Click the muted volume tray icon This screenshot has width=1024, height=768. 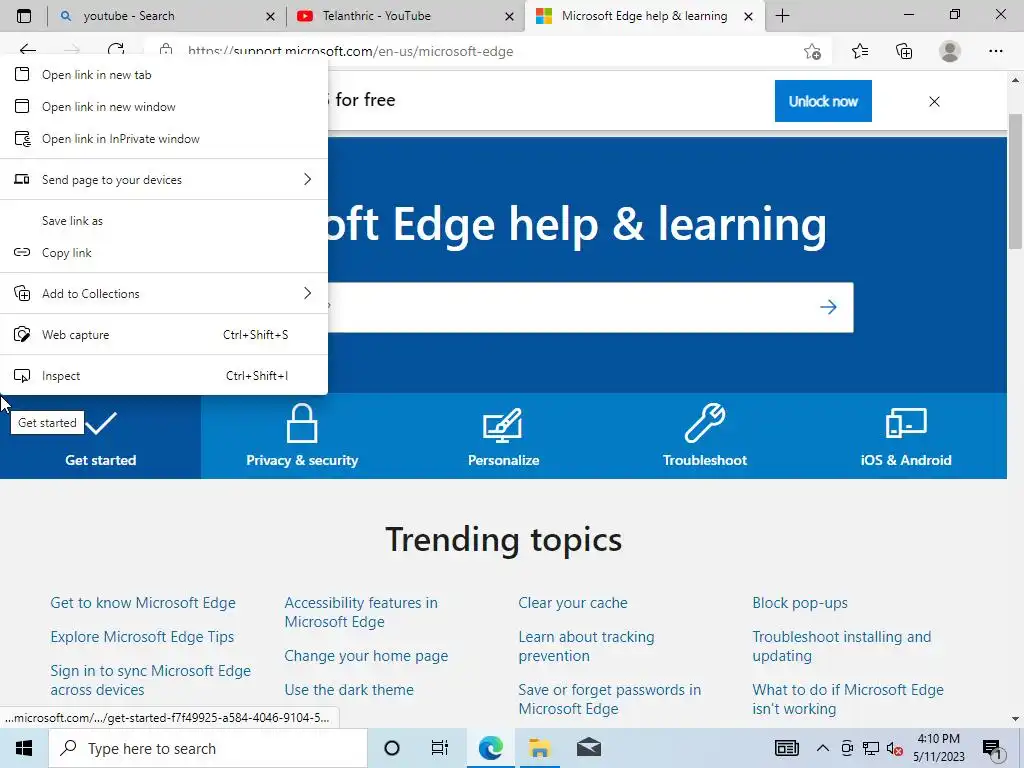click(x=894, y=748)
